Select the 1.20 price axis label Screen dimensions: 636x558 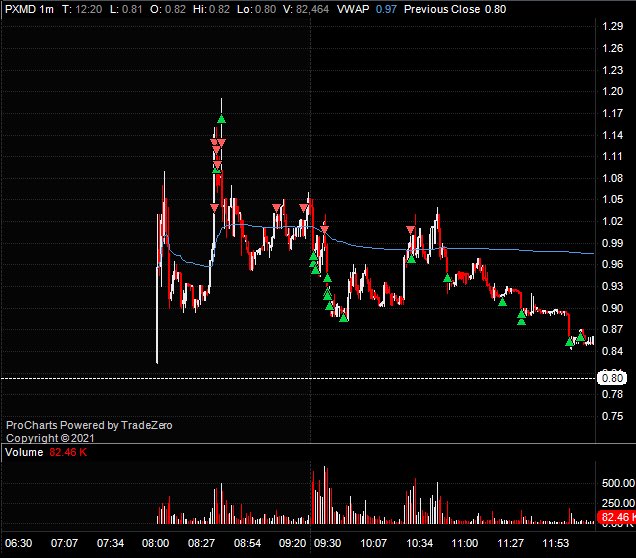click(612, 91)
